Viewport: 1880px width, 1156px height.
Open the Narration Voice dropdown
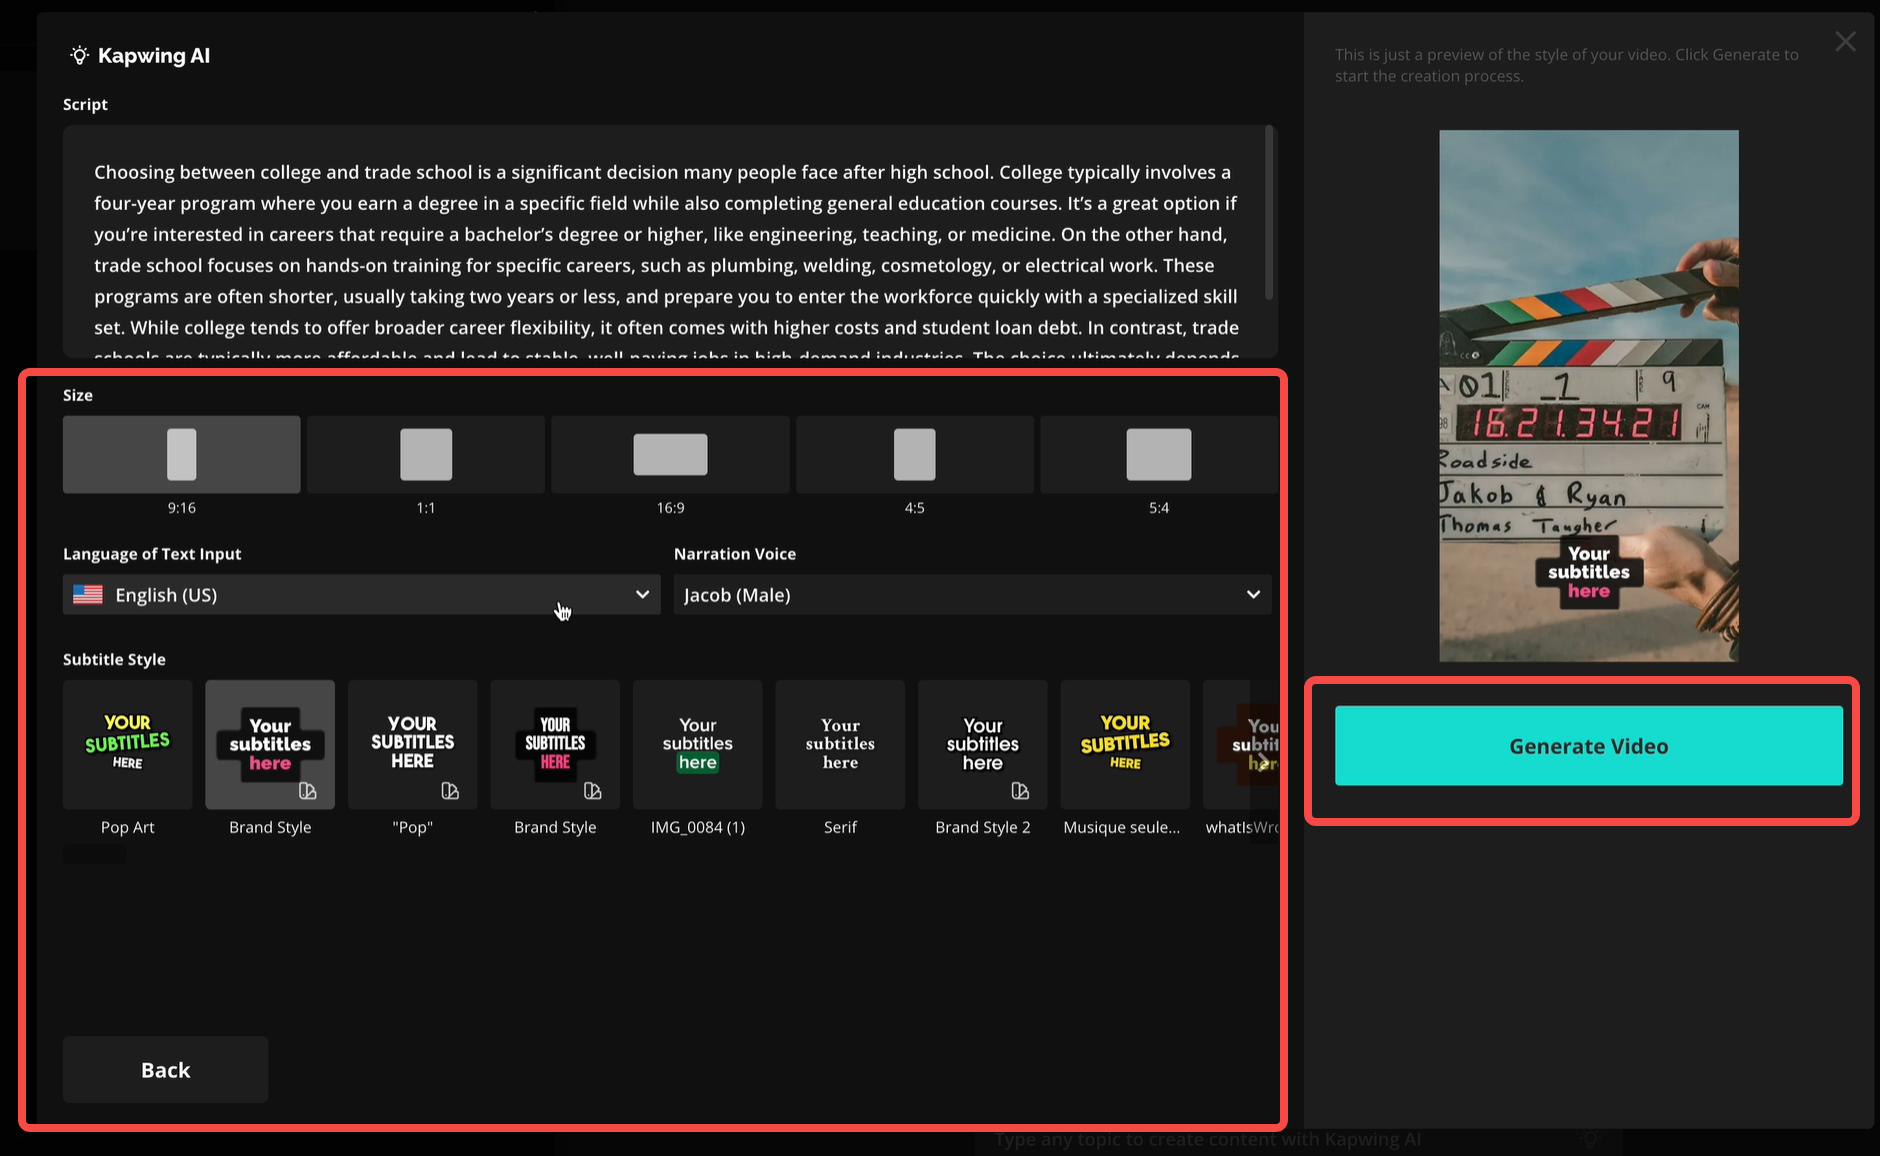click(971, 595)
